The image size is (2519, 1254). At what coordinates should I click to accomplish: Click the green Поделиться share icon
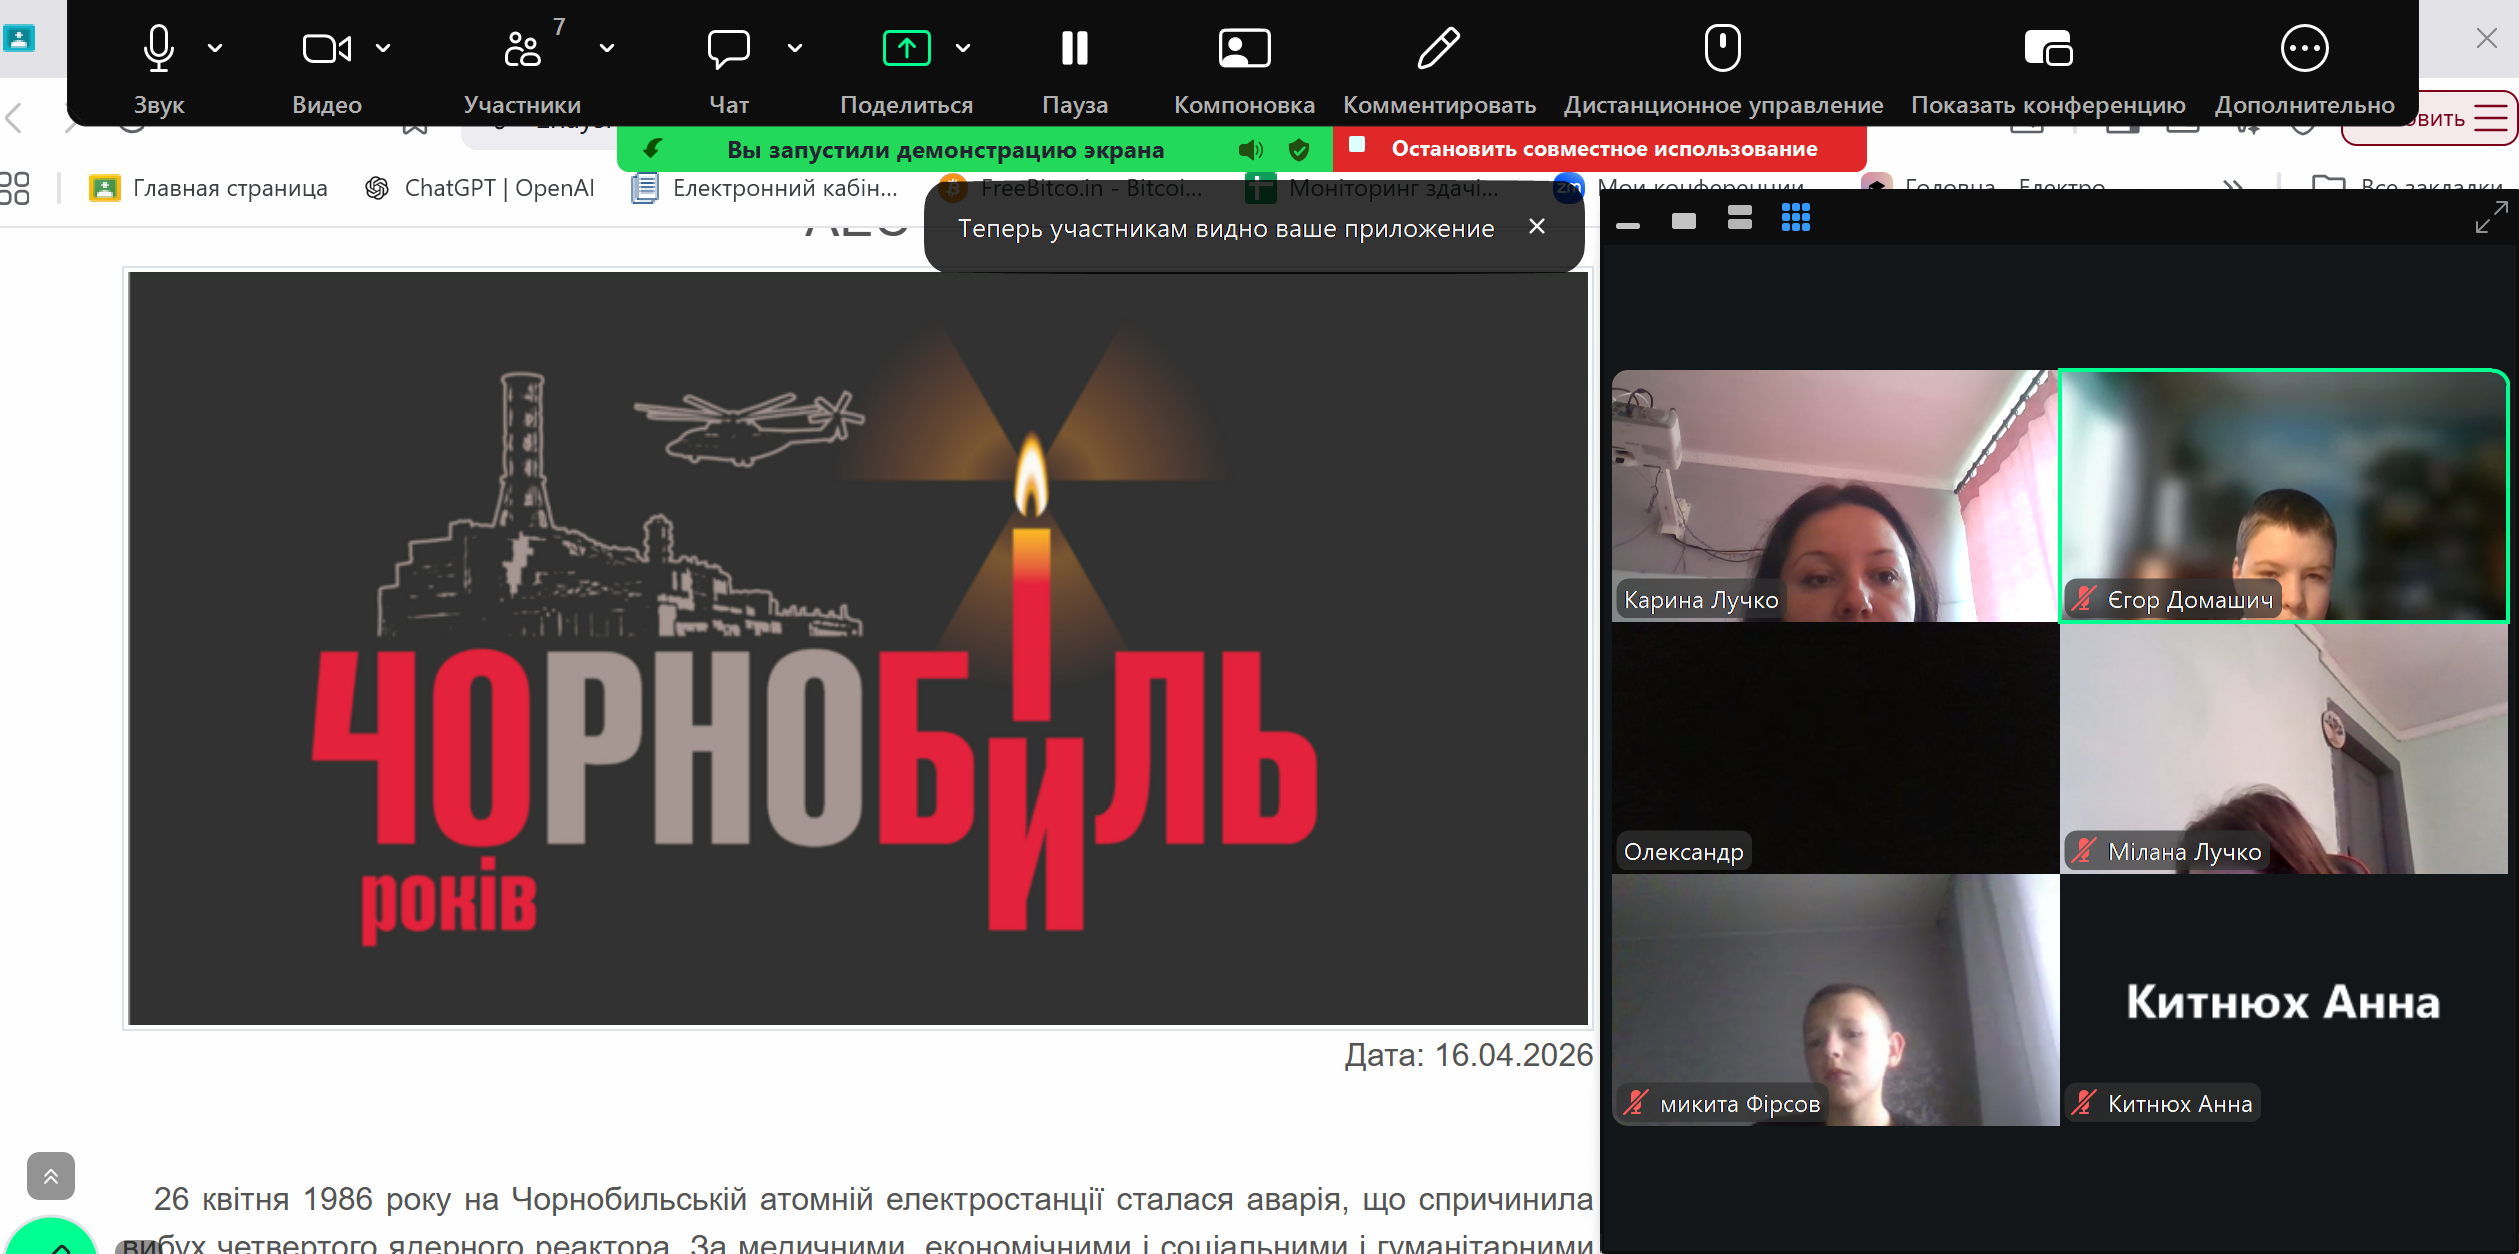906,49
